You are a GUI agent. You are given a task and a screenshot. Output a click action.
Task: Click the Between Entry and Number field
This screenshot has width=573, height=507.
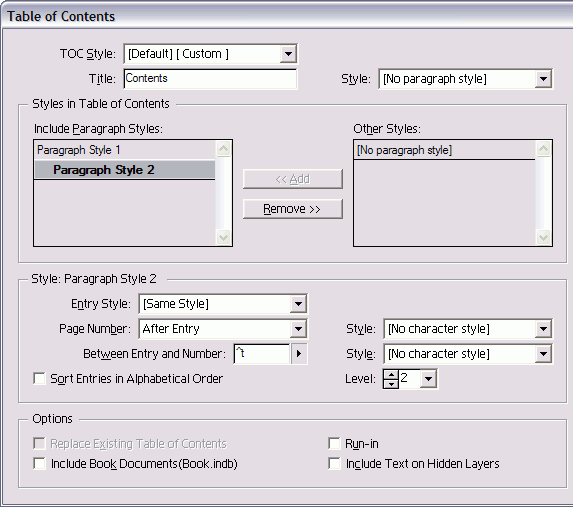[x=262, y=353]
